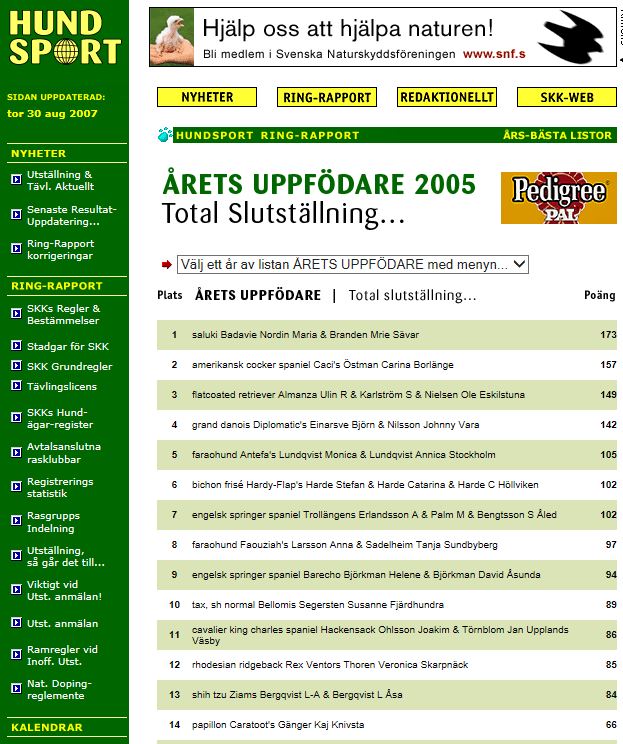Open the REDAKTIONELLT tab button

tap(447, 97)
